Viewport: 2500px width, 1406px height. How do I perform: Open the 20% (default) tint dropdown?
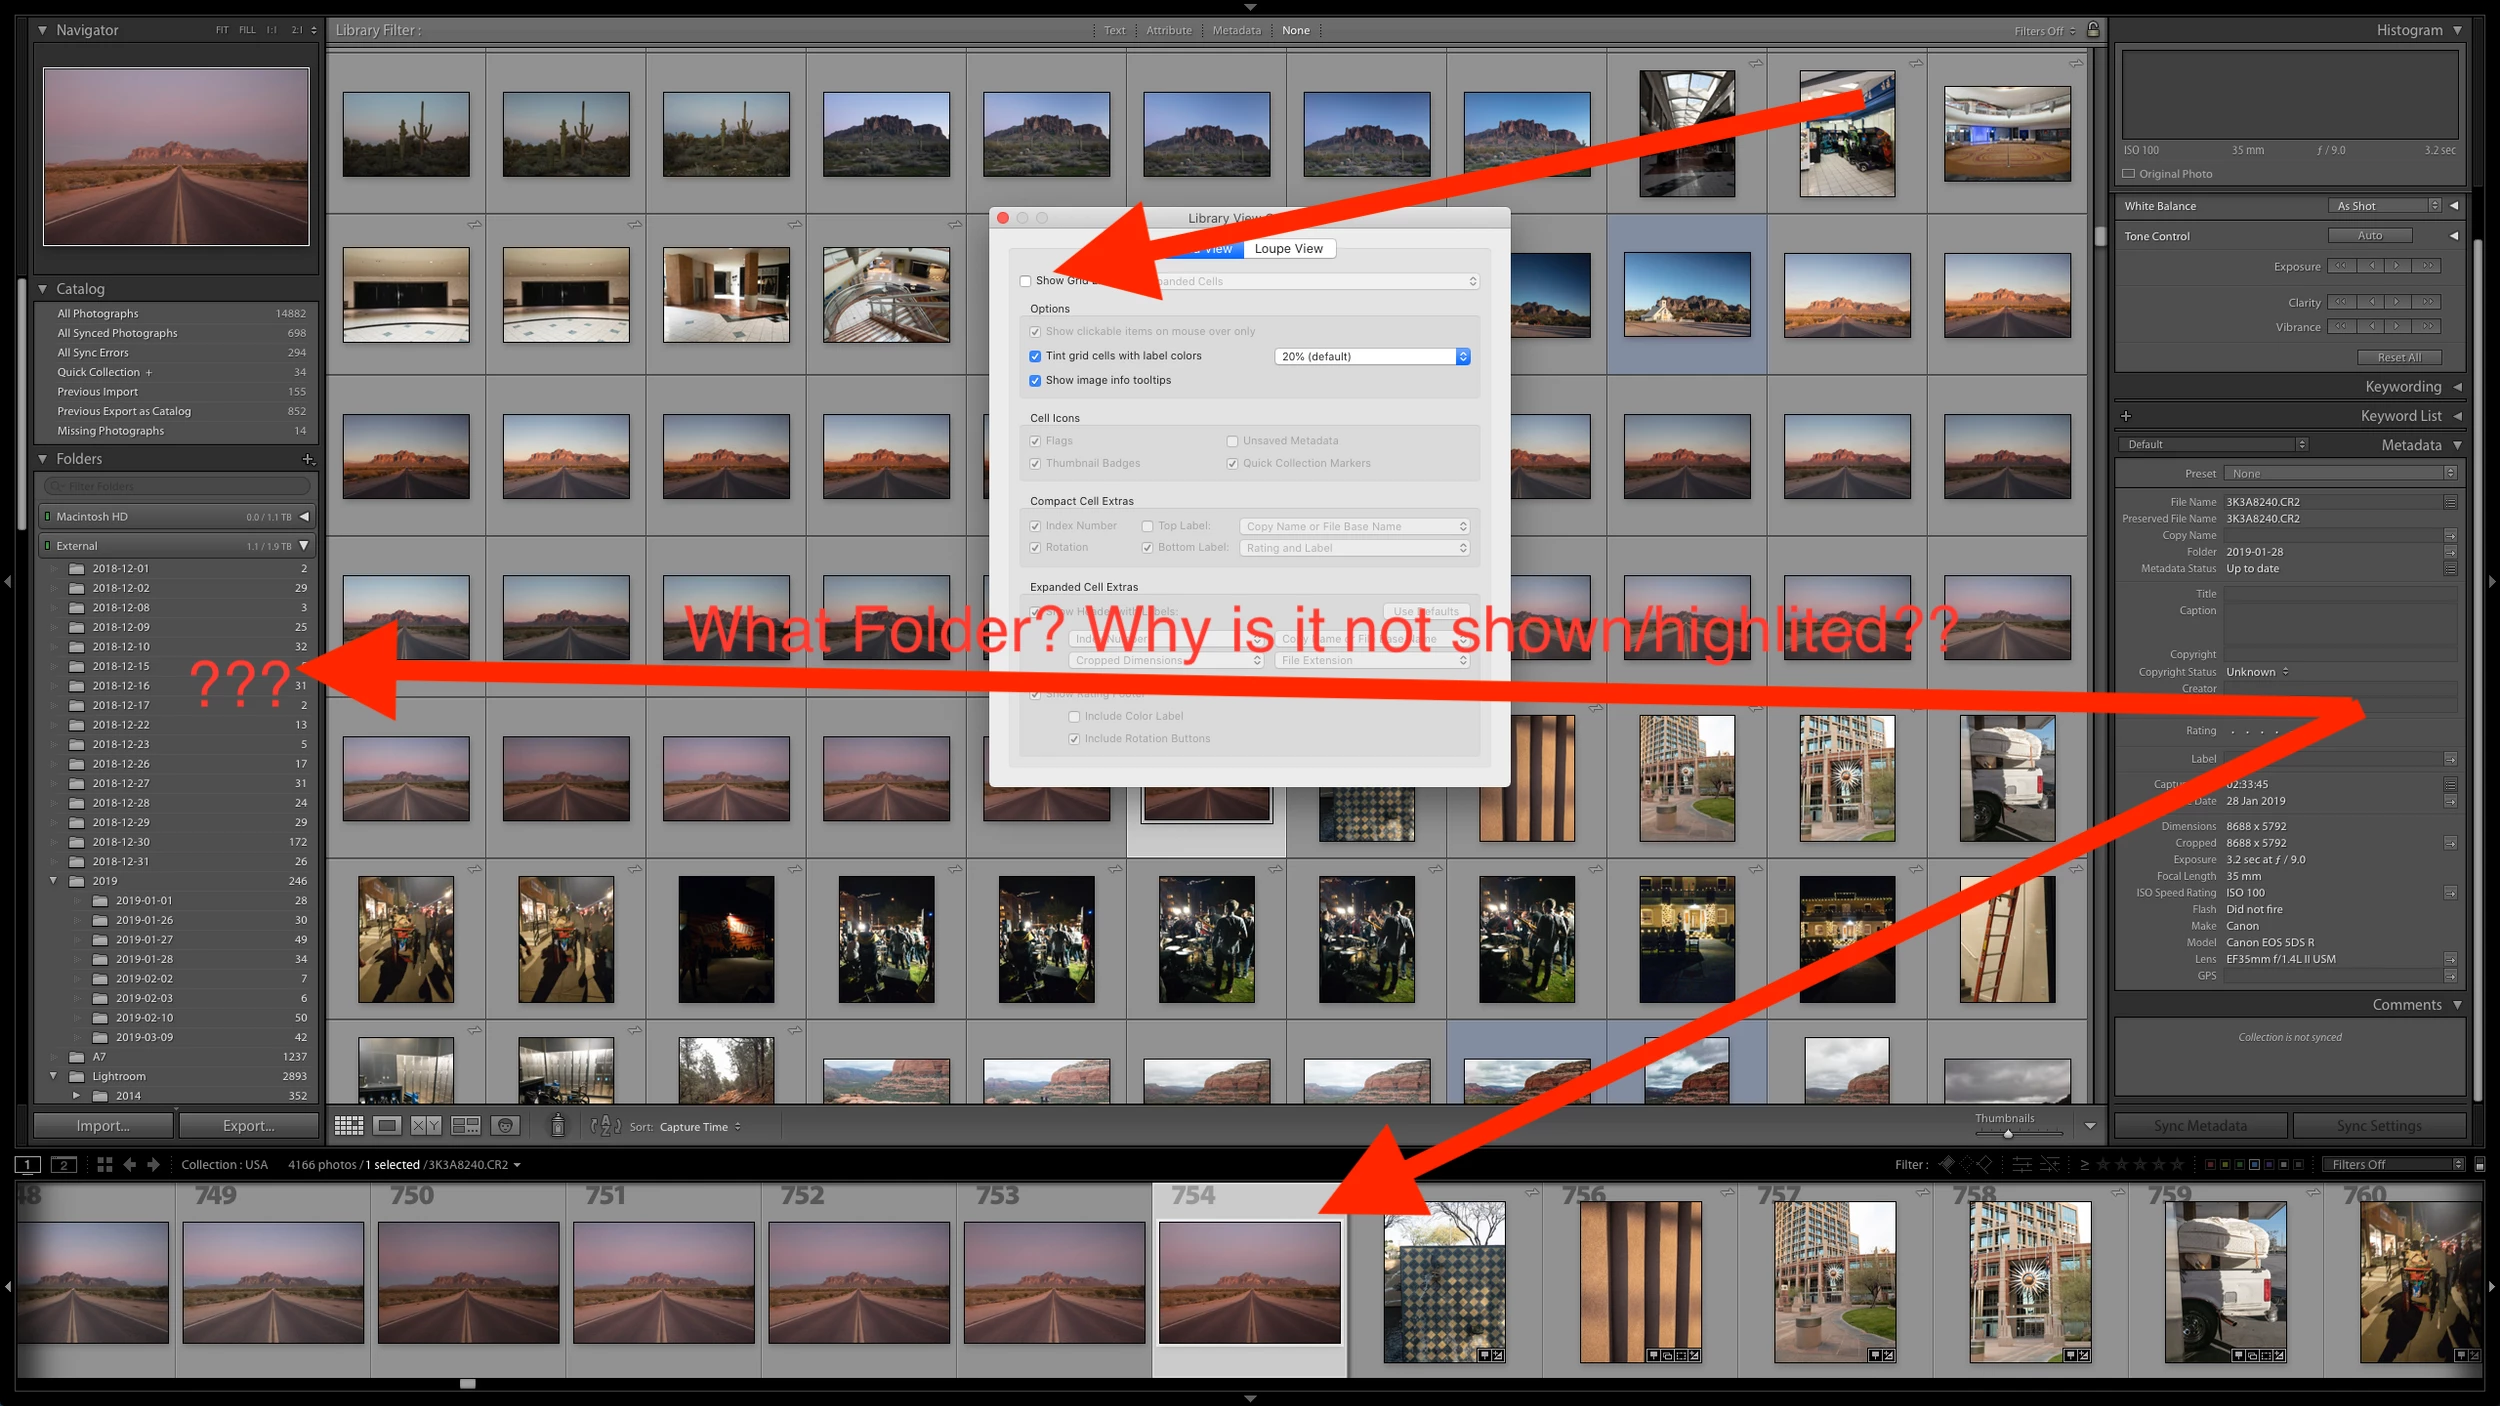click(1371, 356)
